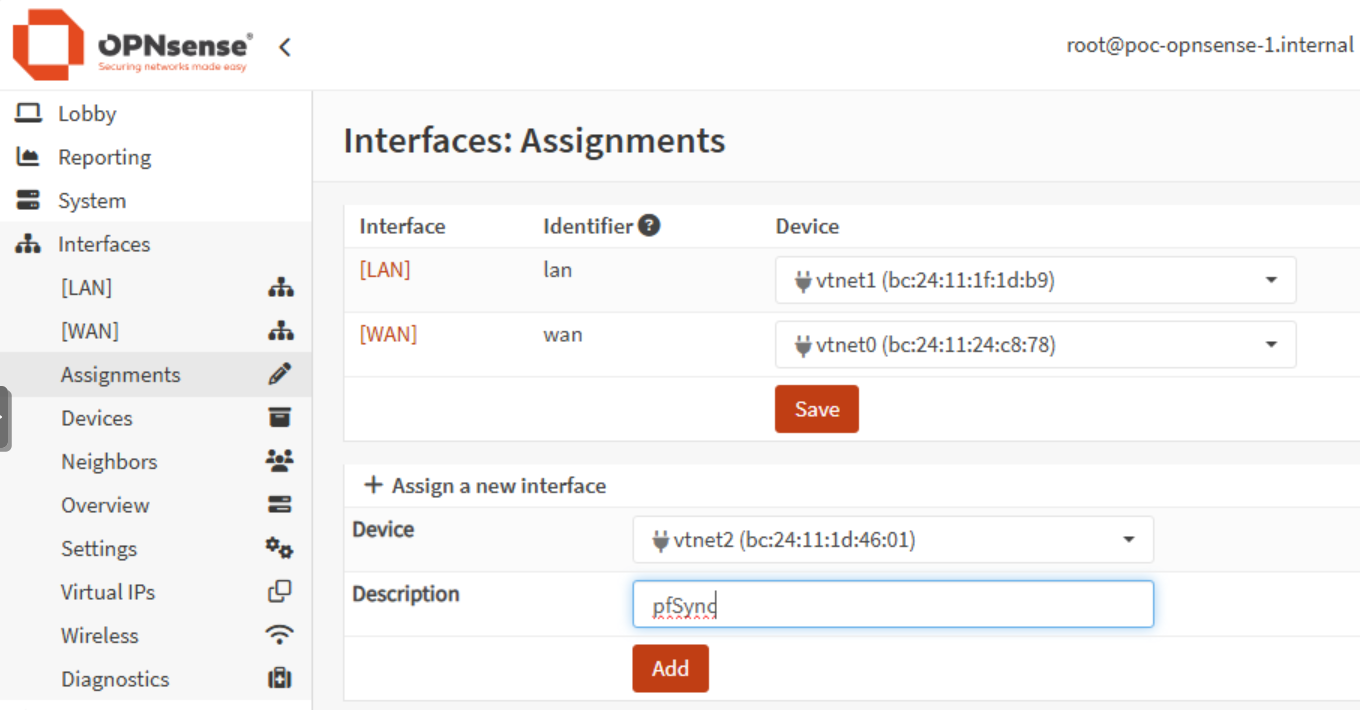Click the archive icon beside Devices
The image size is (1360, 710).
(280, 418)
